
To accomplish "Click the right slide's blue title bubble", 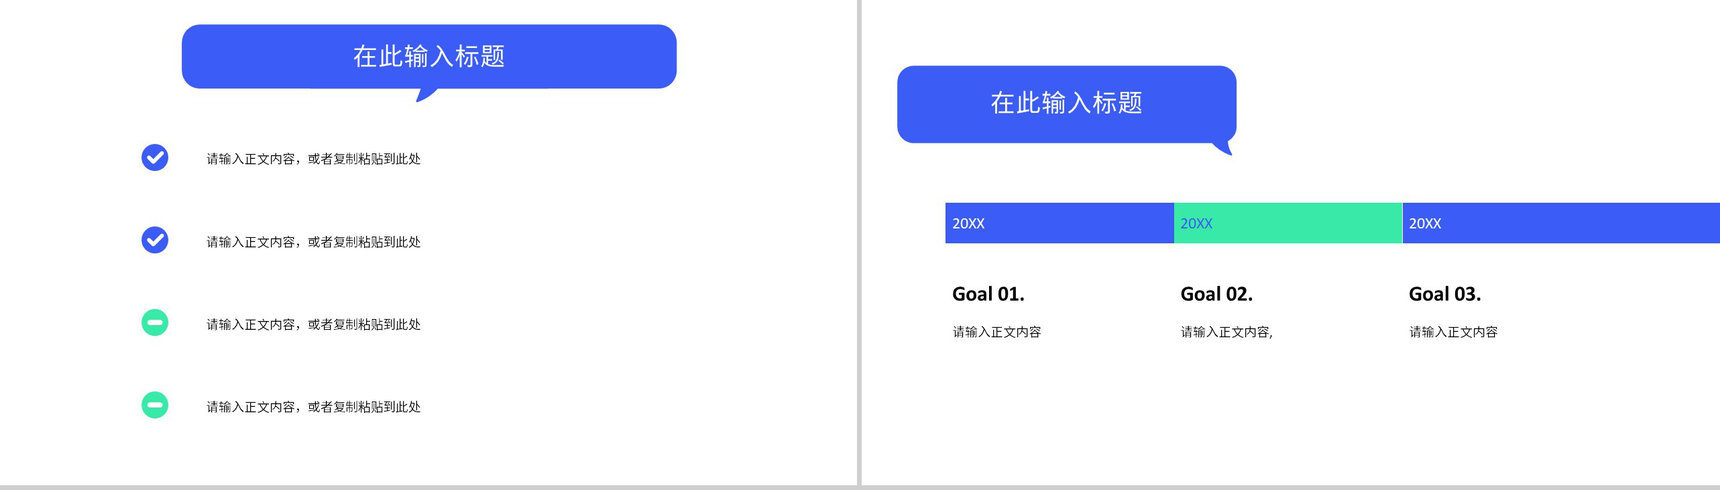I will 1067,104.
